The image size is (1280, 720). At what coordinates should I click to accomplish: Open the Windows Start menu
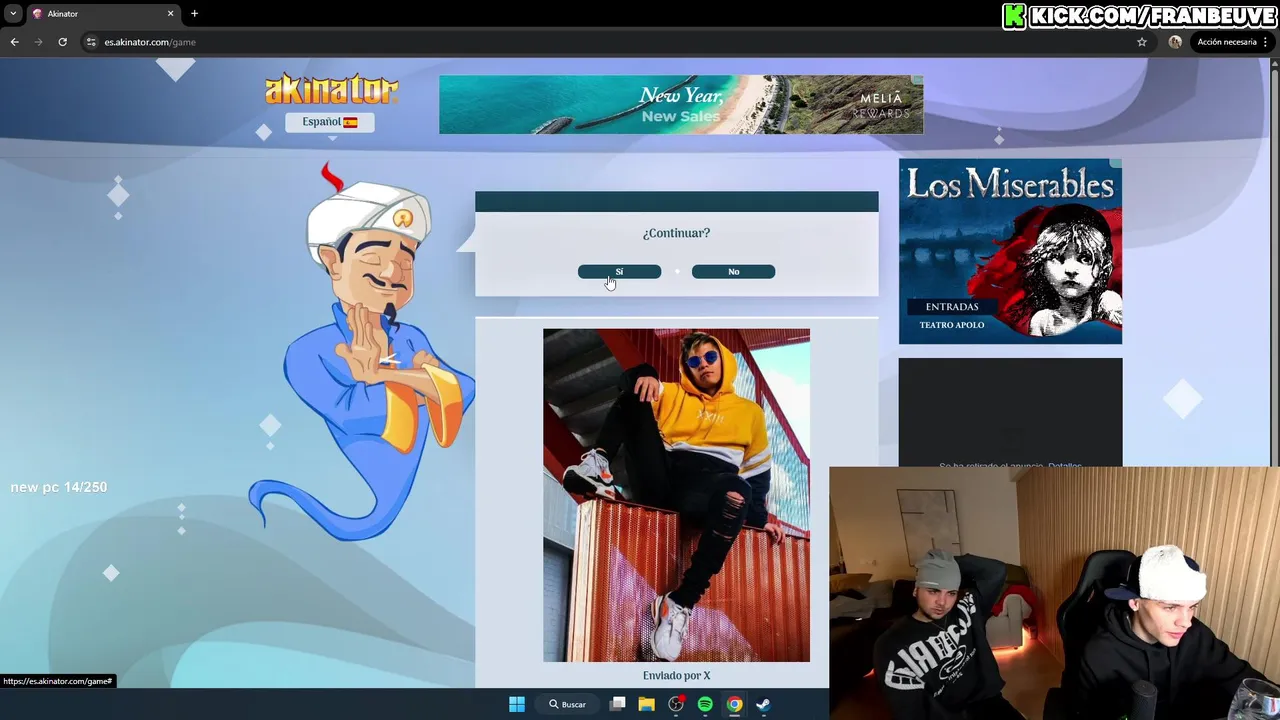tap(517, 704)
